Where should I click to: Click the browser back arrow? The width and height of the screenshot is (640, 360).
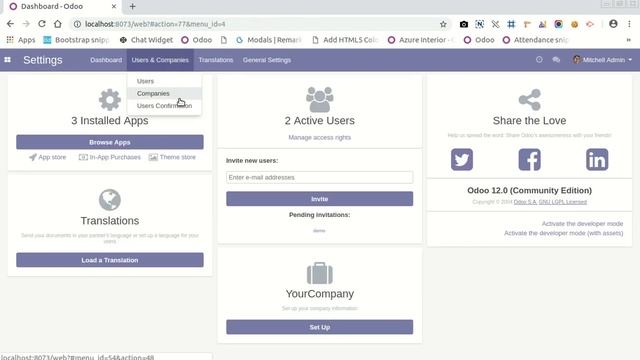pos(10,24)
